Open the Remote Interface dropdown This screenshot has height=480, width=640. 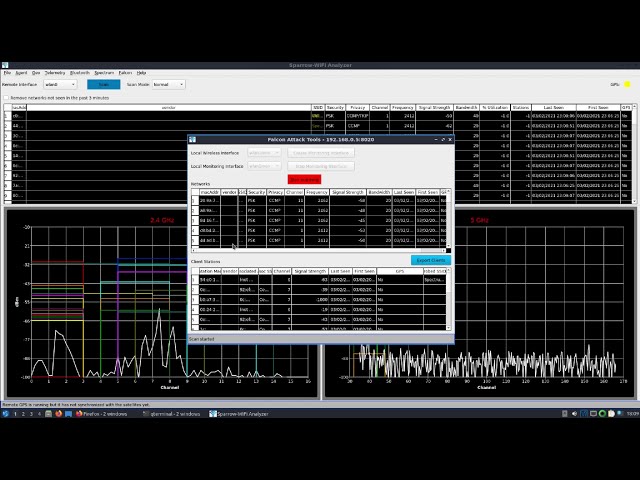(x=60, y=84)
